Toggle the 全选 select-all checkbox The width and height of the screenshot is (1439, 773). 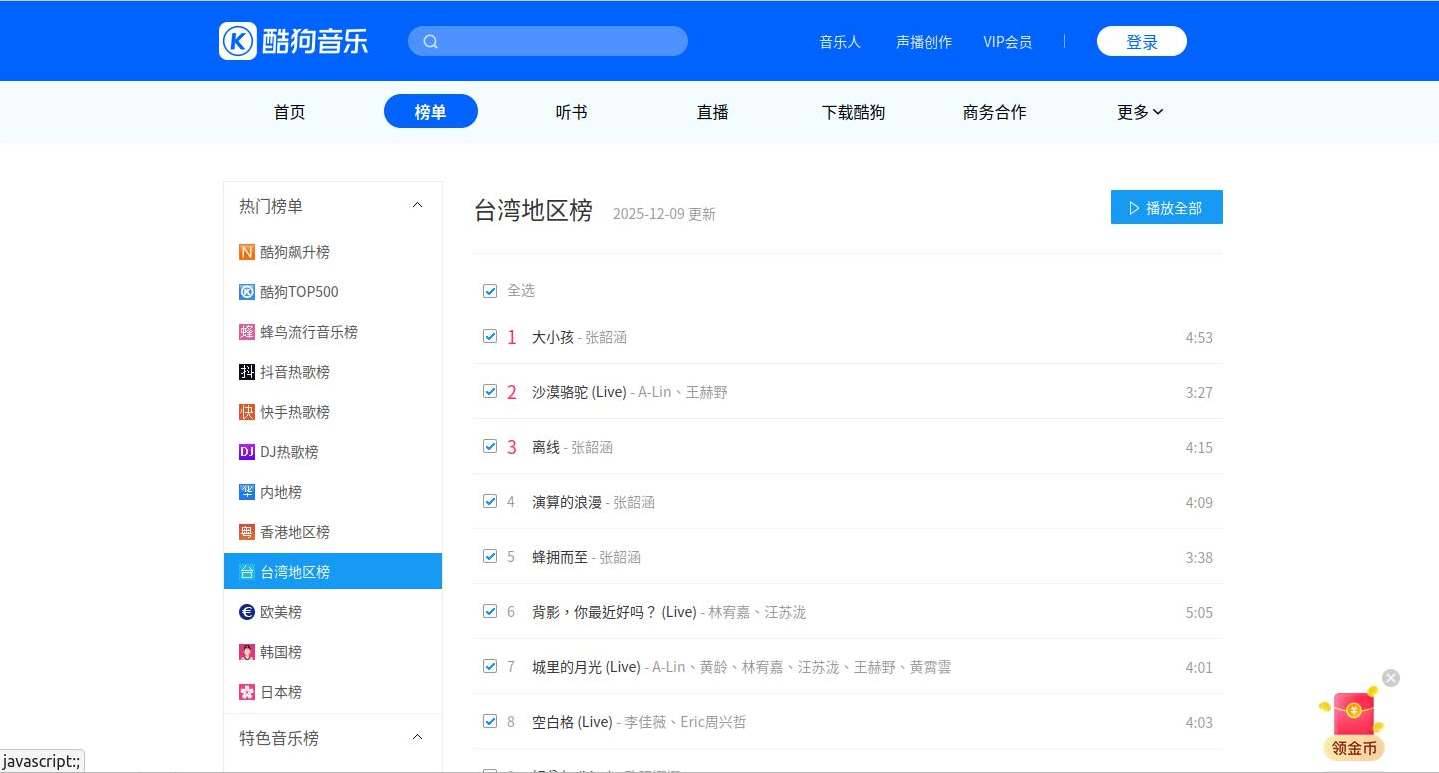(490, 291)
